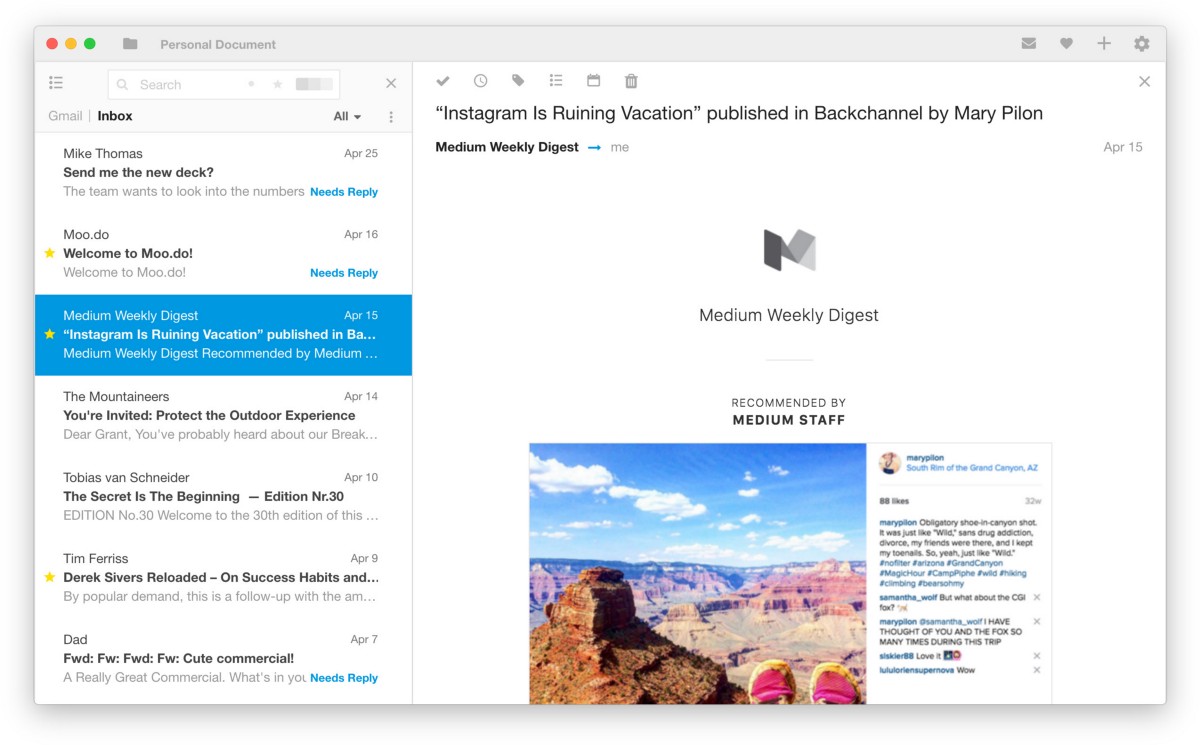This screenshot has height=745, width=1200.
Task: Delete email with the trash icon
Action: point(631,81)
